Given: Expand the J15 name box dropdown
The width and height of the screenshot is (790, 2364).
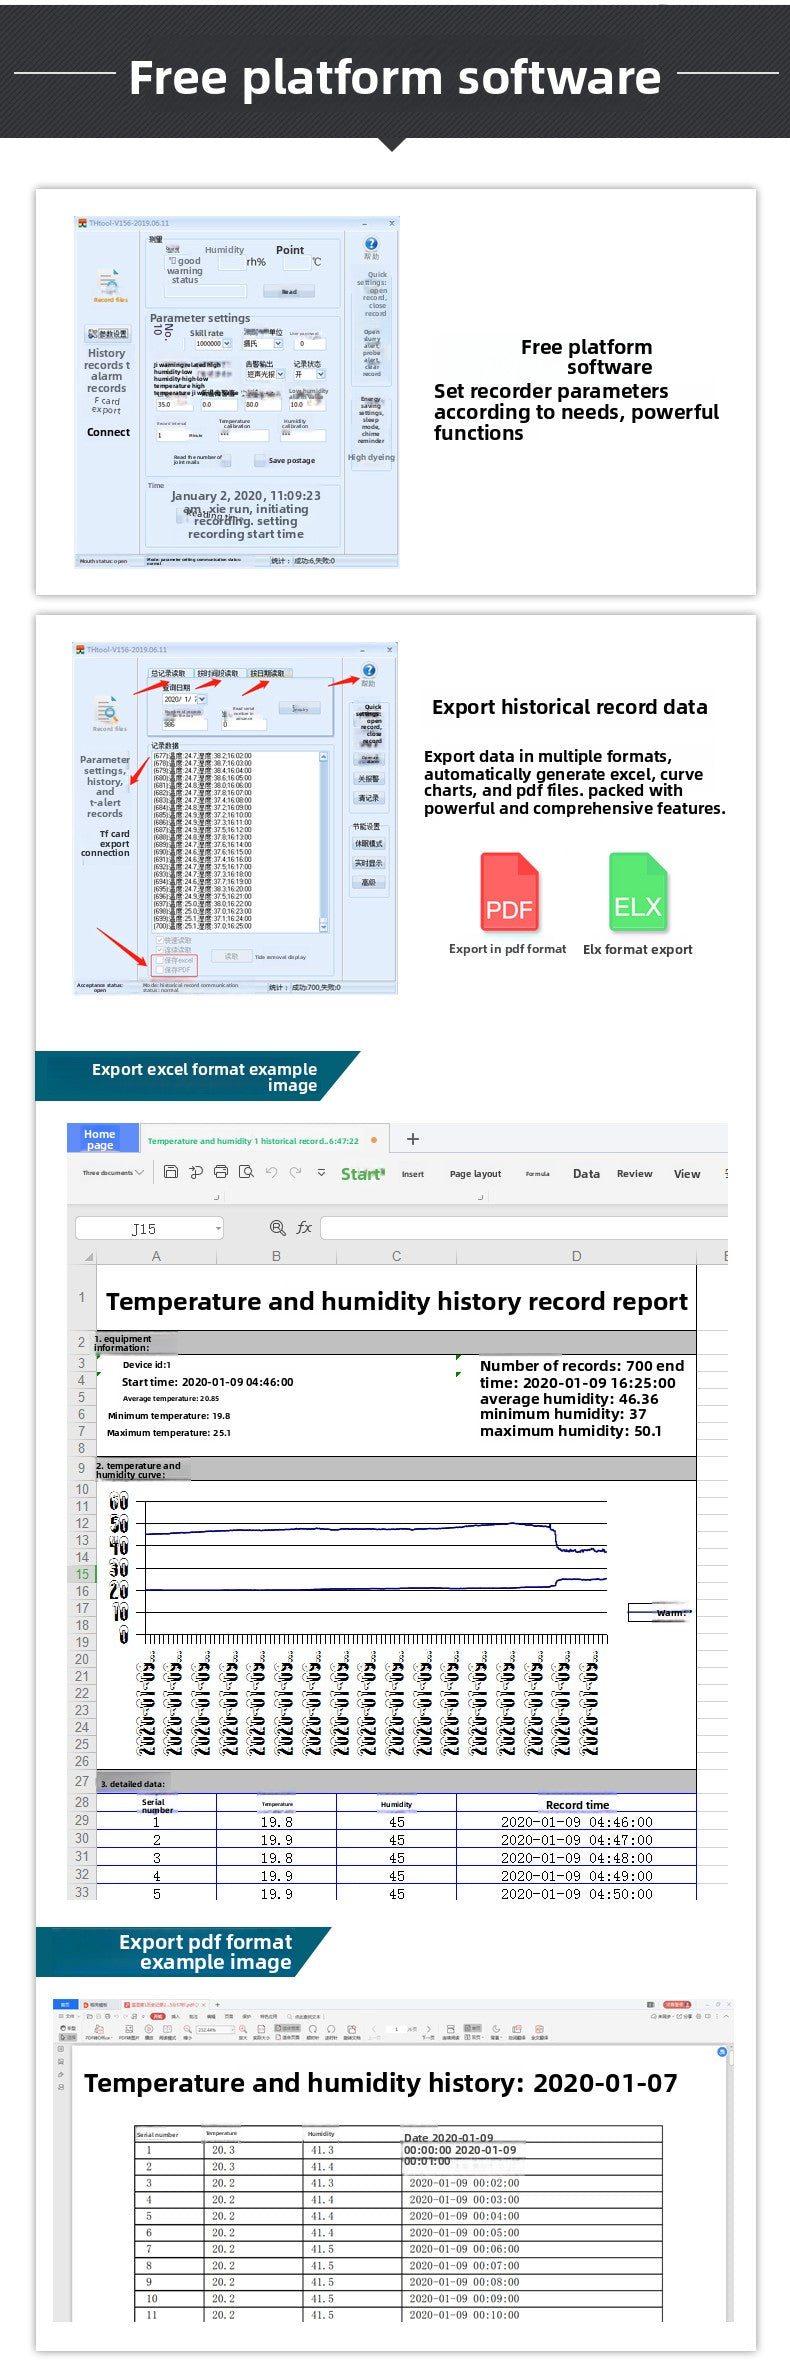Looking at the screenshot, I should coord(217,1228).
